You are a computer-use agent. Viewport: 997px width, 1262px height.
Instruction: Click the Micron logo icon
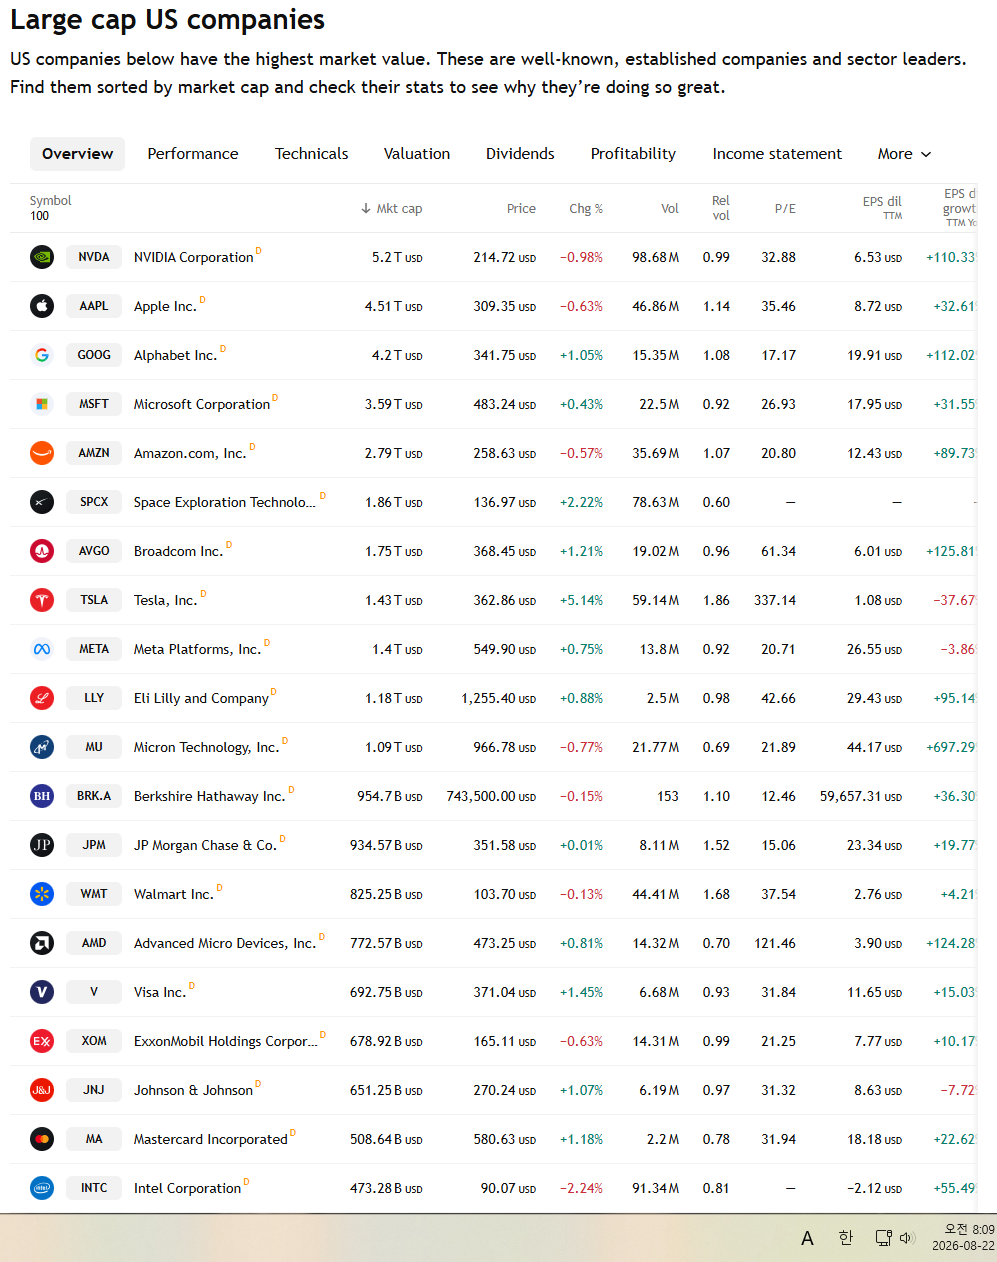42,747
